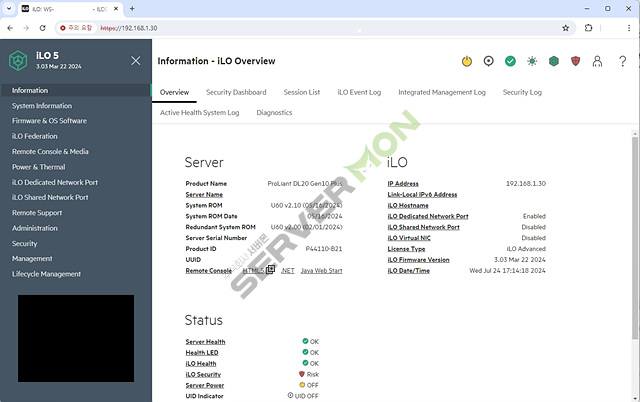Open Management in the sidebar
Viewport: 640px width, 402px height.
32,259
